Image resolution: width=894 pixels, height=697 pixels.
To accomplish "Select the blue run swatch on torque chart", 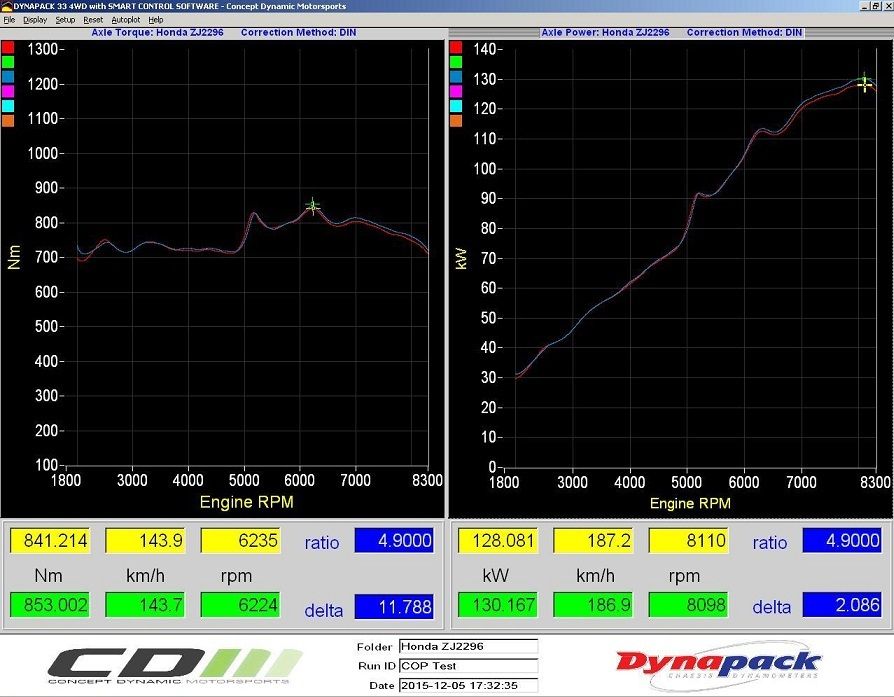I will click(x=7, y=76).
